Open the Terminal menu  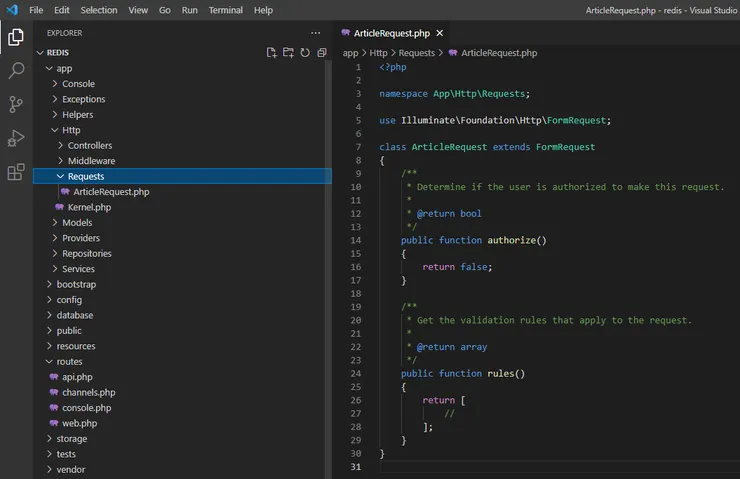225,10
